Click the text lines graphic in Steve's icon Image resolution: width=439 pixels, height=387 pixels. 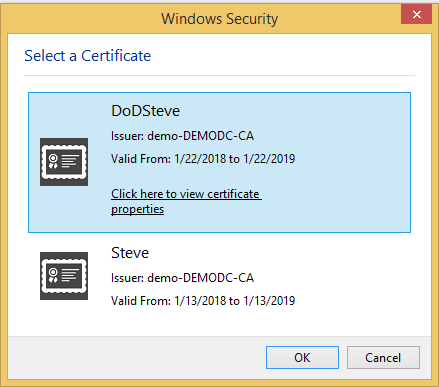click(70, 275)
